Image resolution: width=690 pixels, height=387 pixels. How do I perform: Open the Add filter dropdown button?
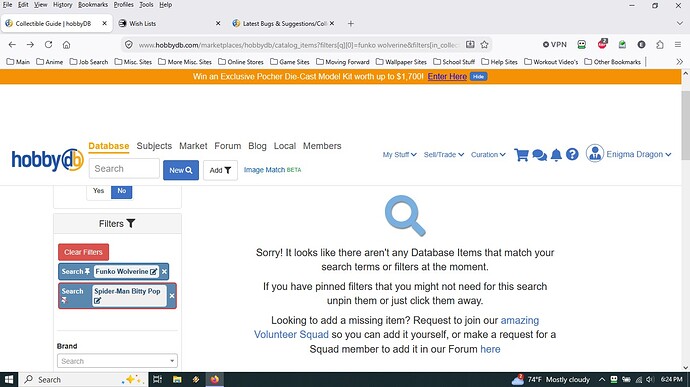pos(220,170)
